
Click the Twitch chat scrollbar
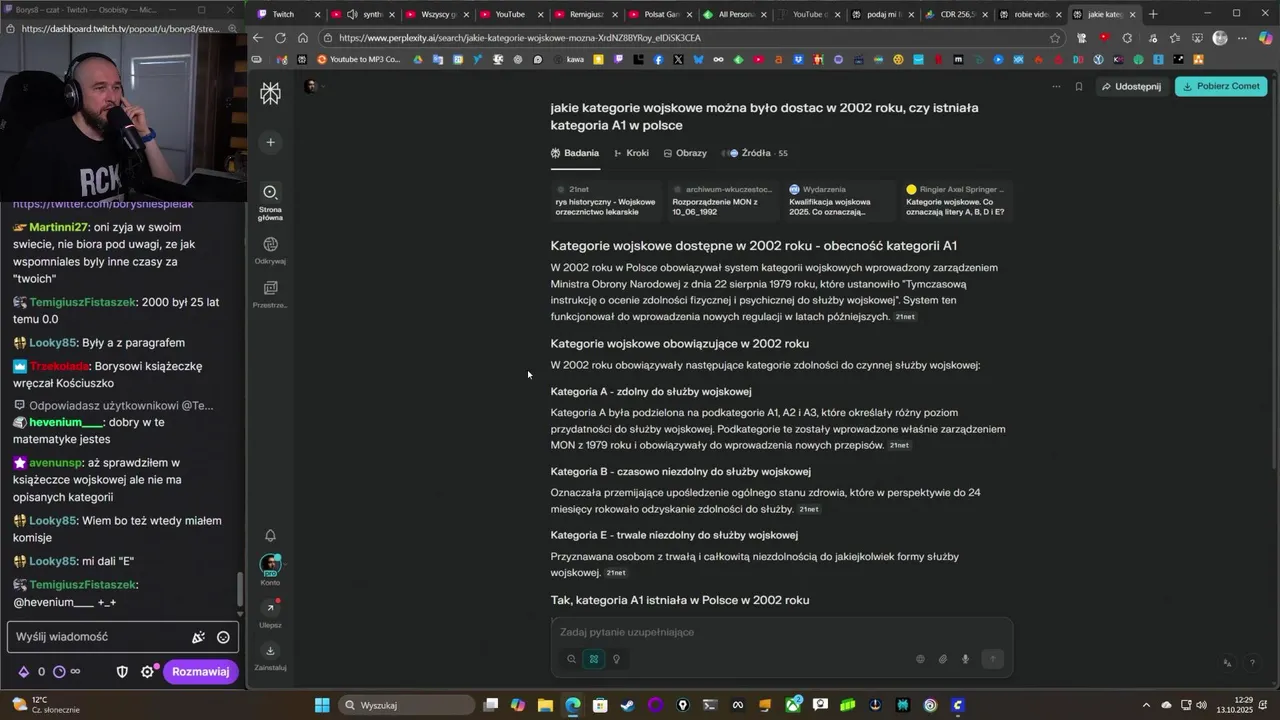[239, 590]
